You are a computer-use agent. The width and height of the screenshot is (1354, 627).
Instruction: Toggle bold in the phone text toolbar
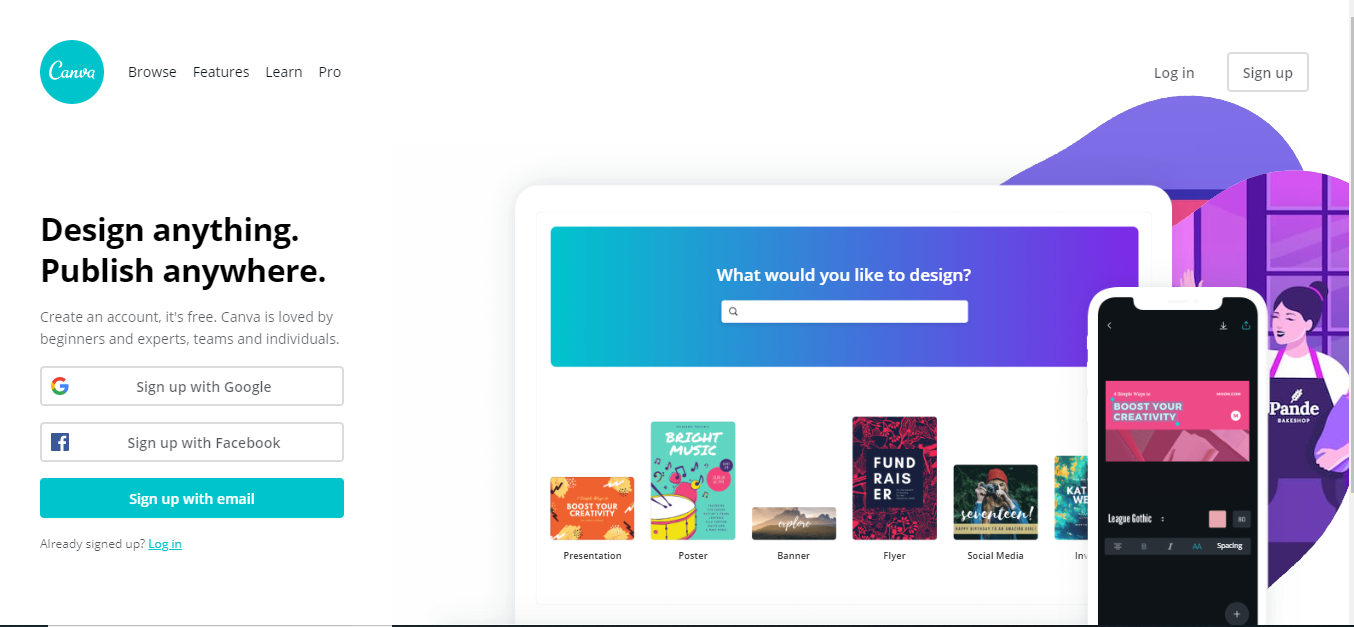click(x=1144, y=546)
